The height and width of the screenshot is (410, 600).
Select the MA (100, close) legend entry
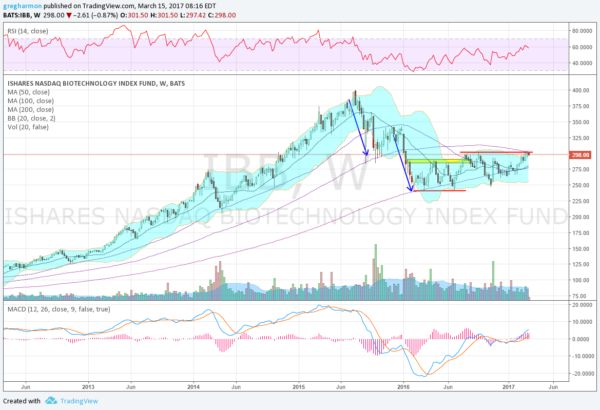click(x=31, y=101)
